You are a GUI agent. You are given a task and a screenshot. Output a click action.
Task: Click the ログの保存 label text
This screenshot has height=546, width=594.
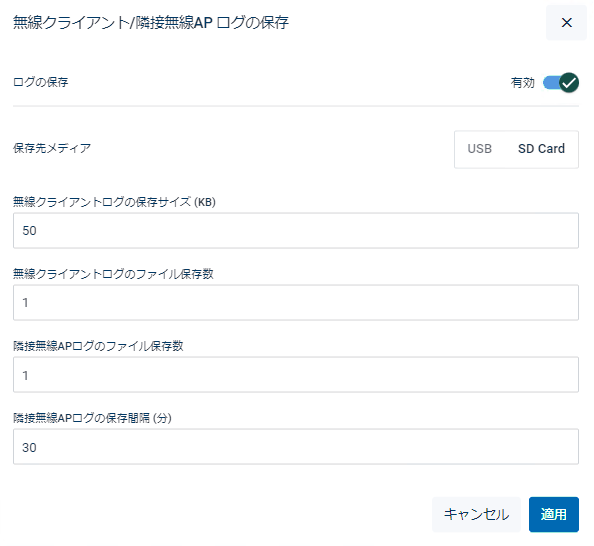click(x=41, y=82)
